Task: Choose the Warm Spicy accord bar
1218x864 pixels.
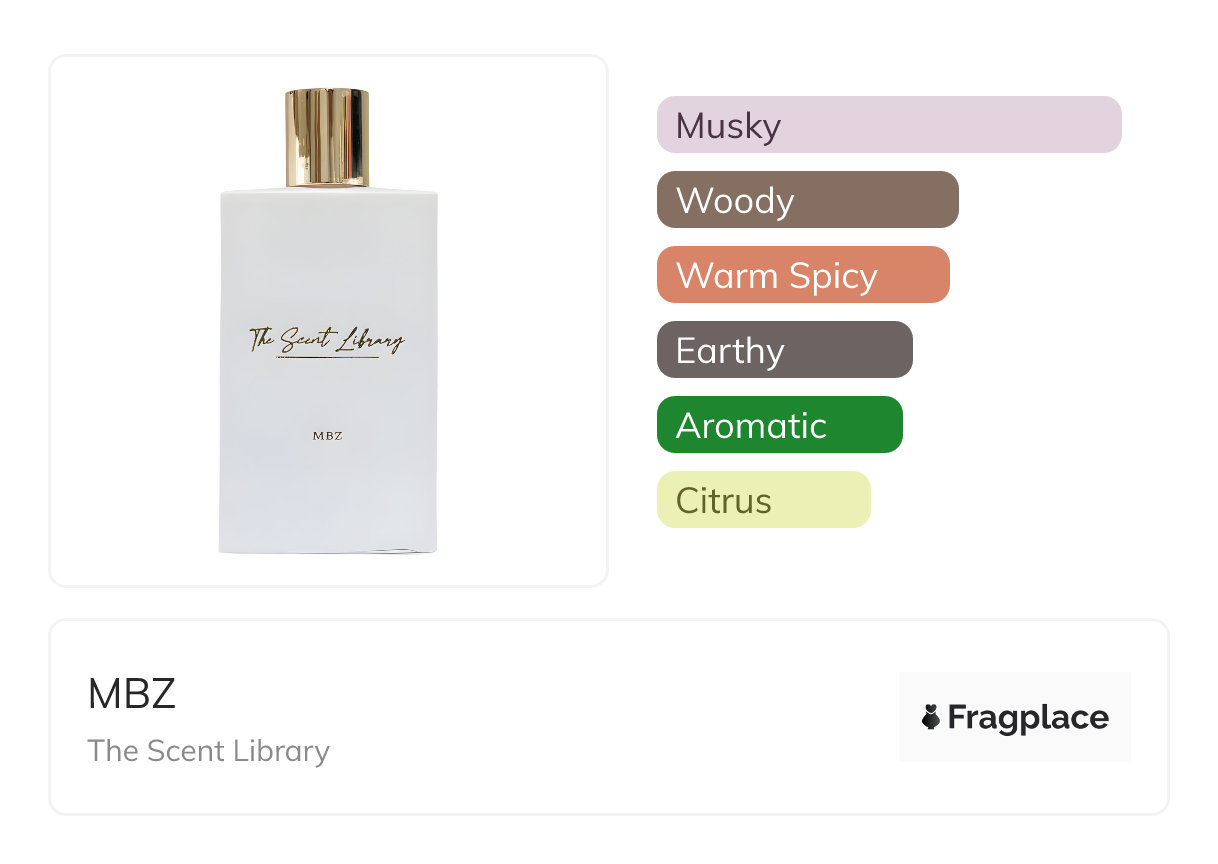Action: click(803, 275)
